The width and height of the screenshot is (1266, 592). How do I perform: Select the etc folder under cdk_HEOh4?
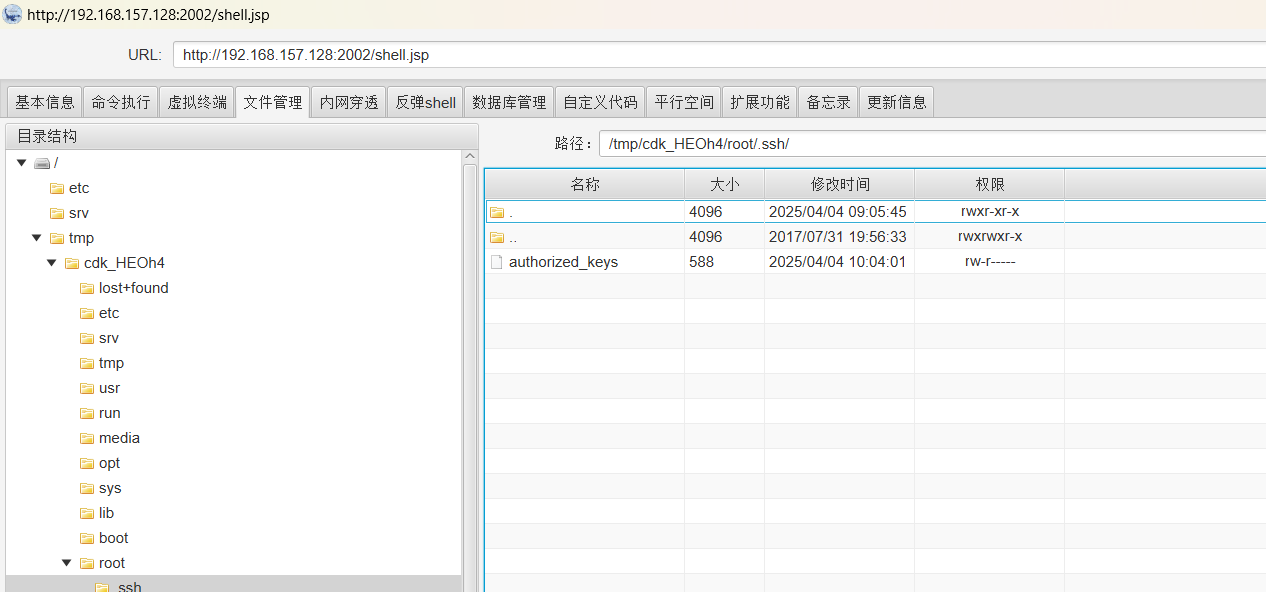pyautogui.click(x=109, y=313)
